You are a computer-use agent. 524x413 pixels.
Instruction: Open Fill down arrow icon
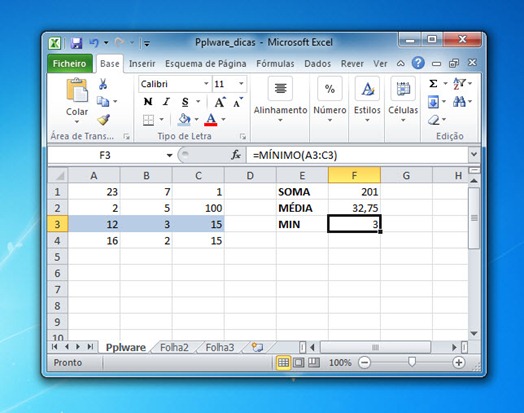433,102
